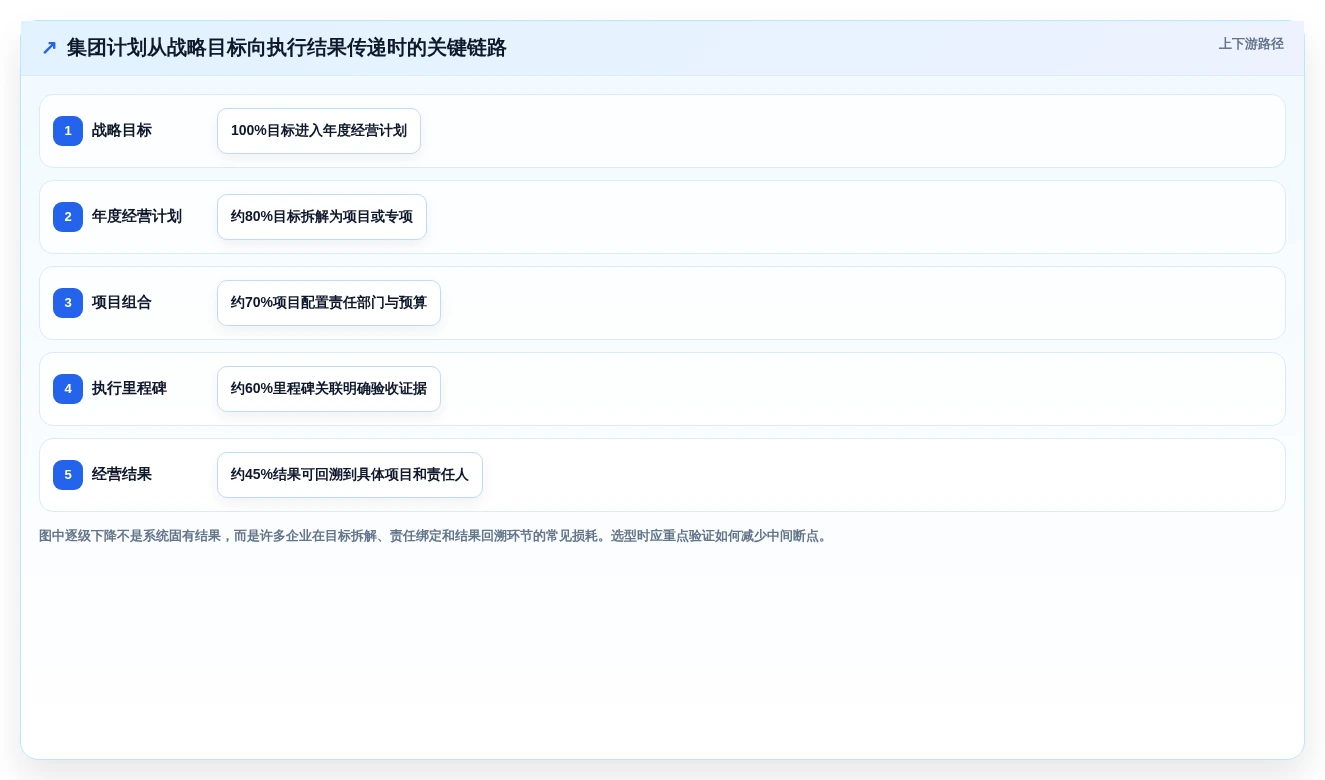Select the 经营结果 stage label
1325x780 pixels.
[x=122, y=475]
